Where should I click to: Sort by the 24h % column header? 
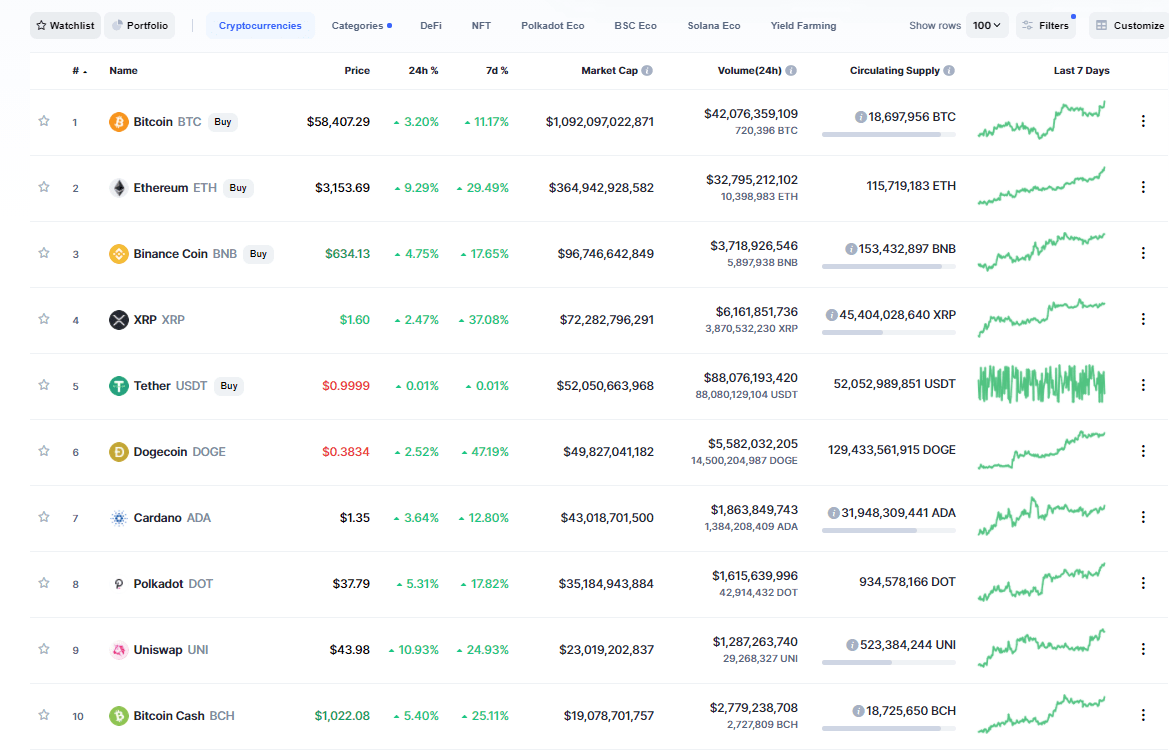(x=423, y=71)
